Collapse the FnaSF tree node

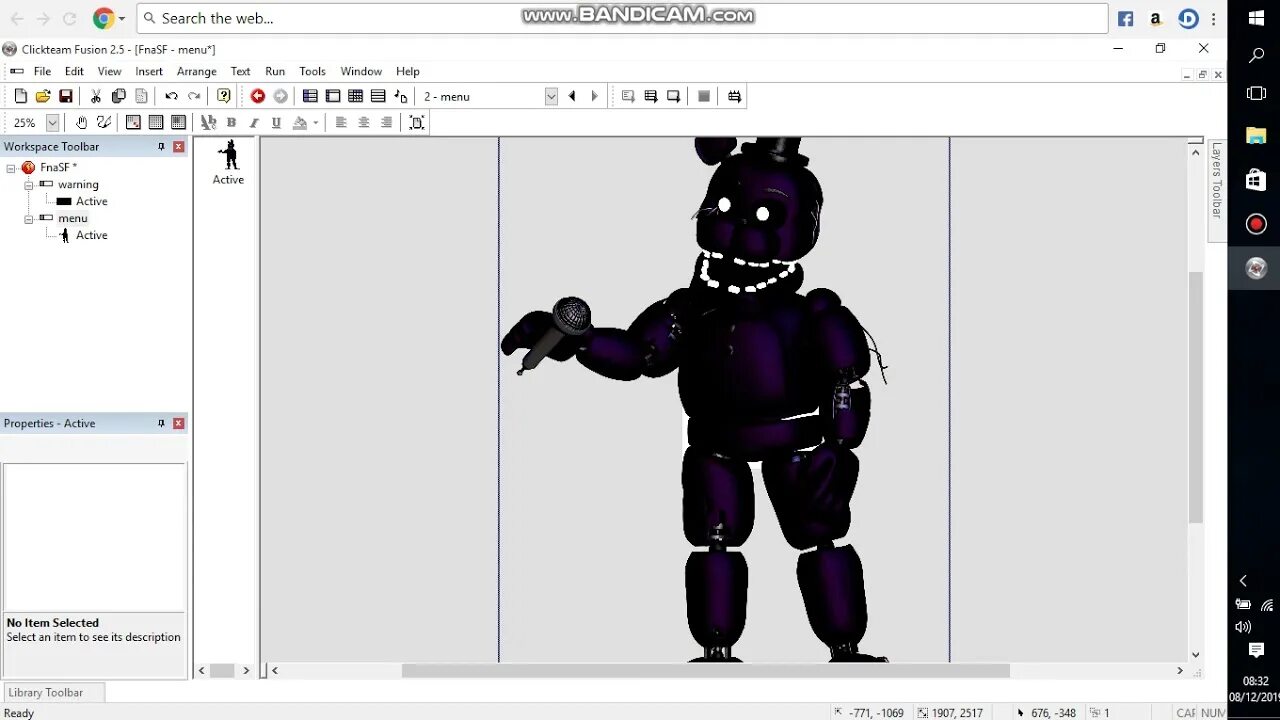click(x=11, y=168)
